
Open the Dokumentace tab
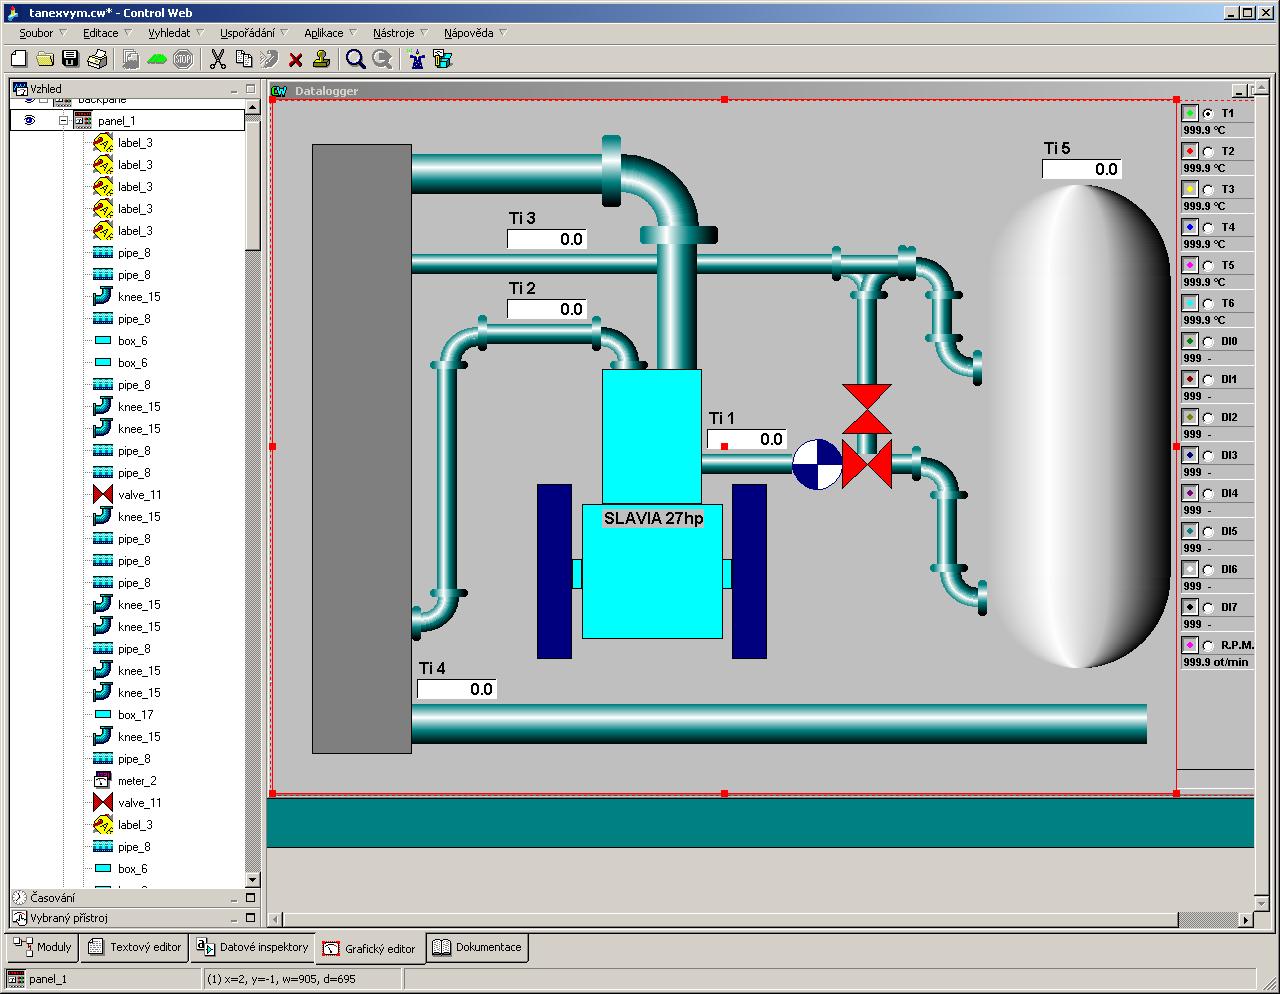(477, 947)
